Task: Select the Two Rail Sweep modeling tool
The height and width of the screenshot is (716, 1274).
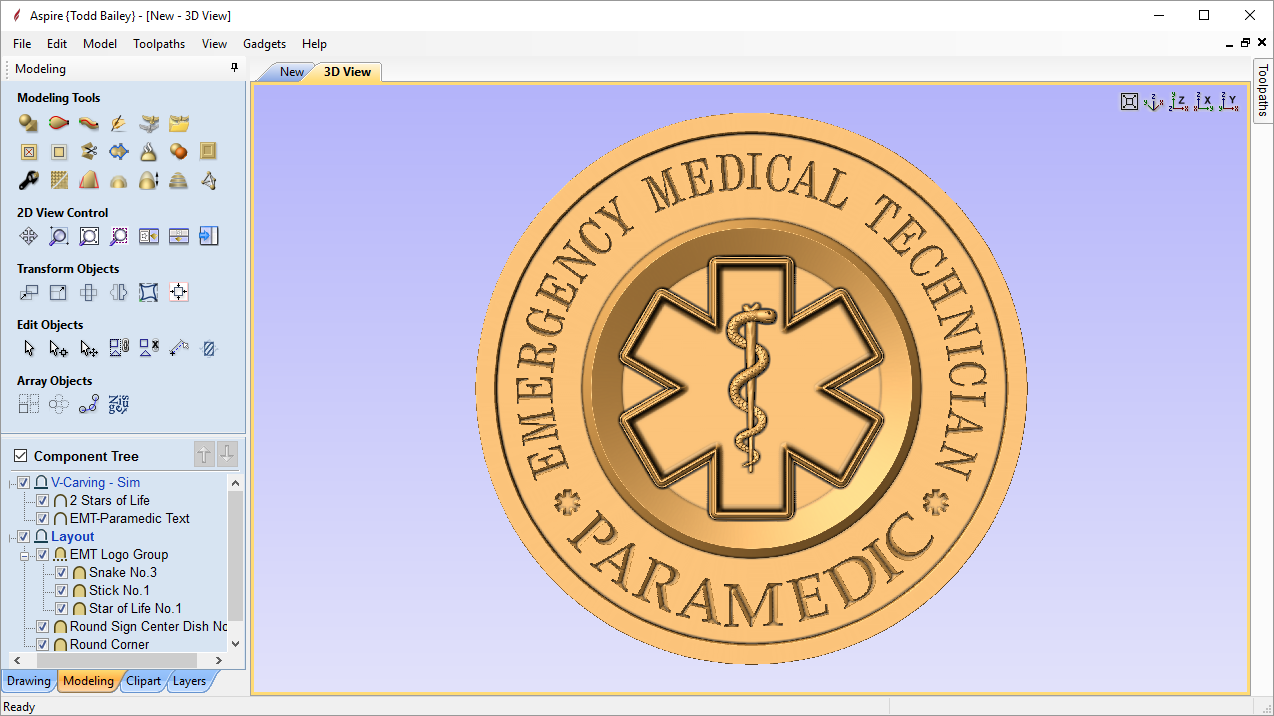Action: [59, 123]
